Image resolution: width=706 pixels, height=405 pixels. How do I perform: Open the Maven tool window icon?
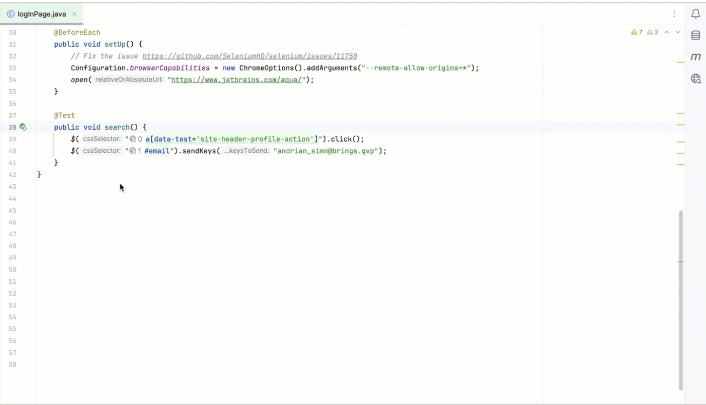click(696, 57)
